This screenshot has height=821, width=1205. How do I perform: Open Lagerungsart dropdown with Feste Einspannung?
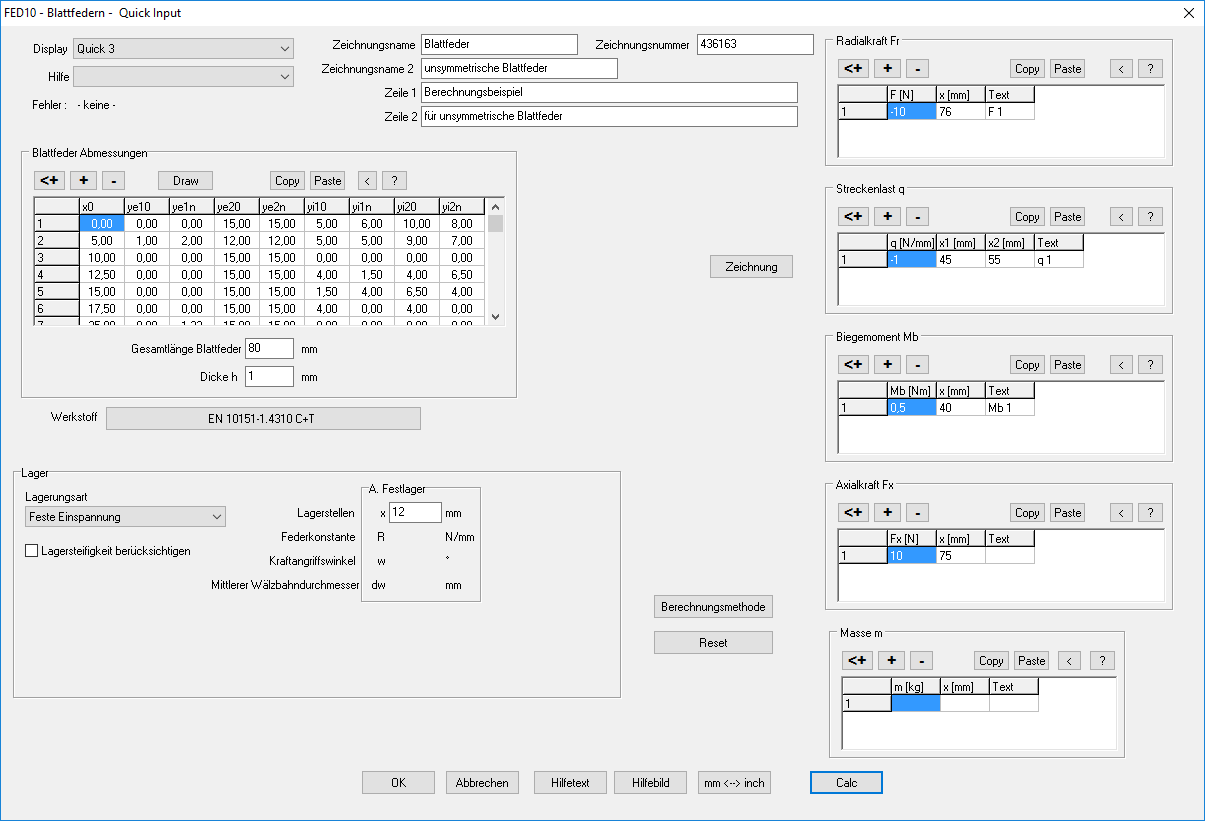click(x=125, y=517)
